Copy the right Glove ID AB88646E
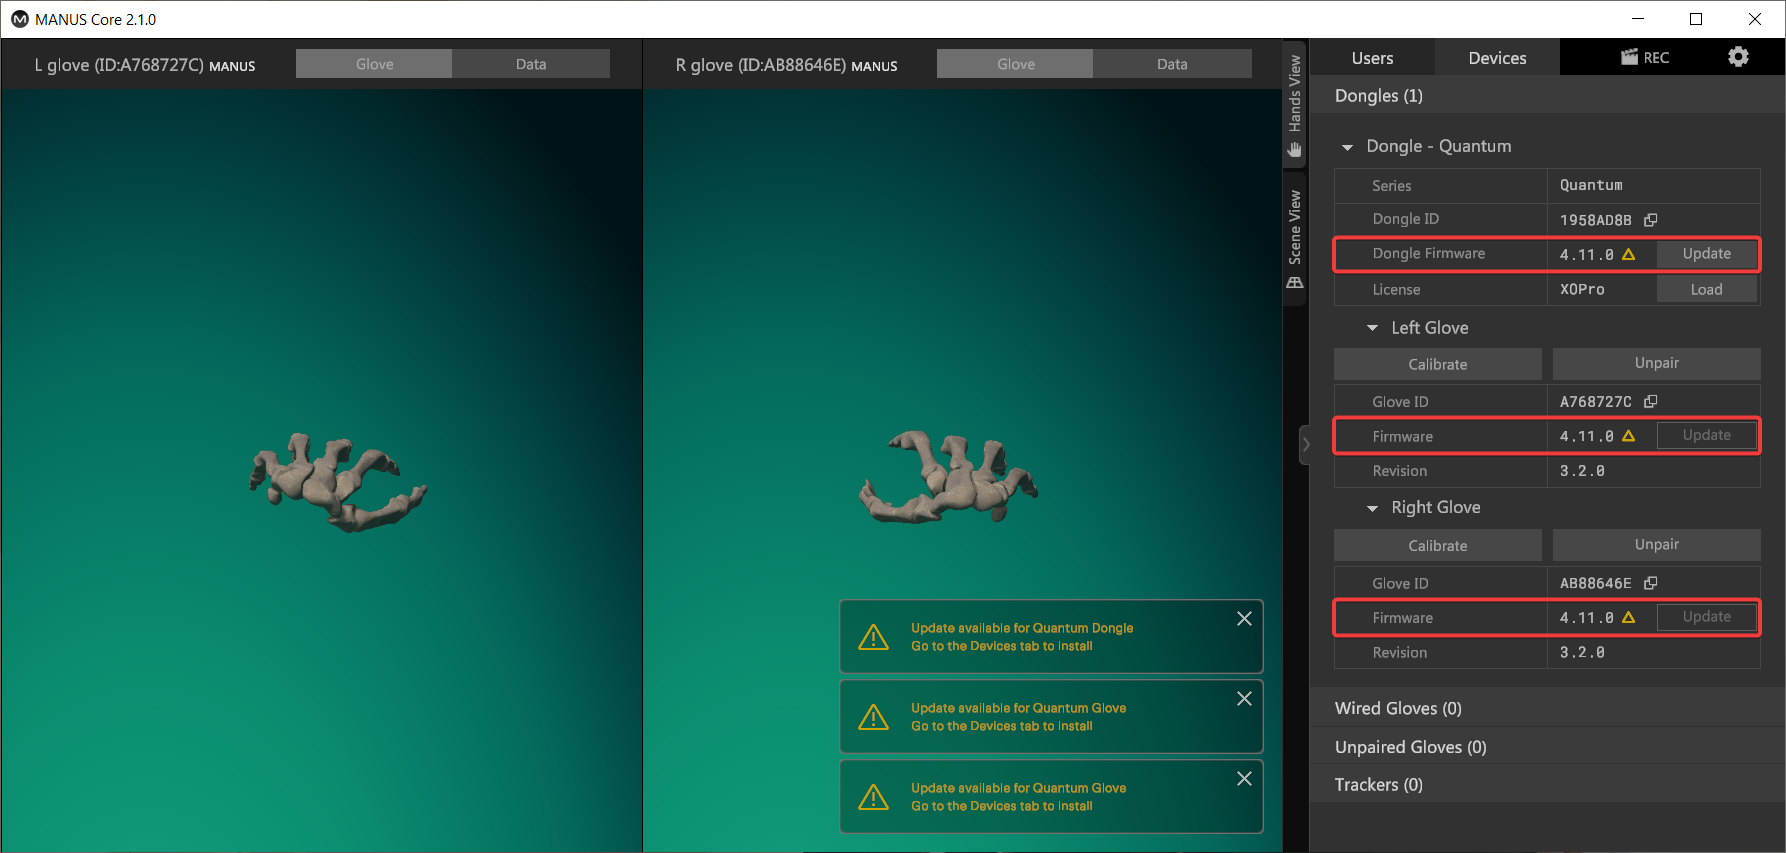This screenshot has width=1786, height=853. point(1651,583)
